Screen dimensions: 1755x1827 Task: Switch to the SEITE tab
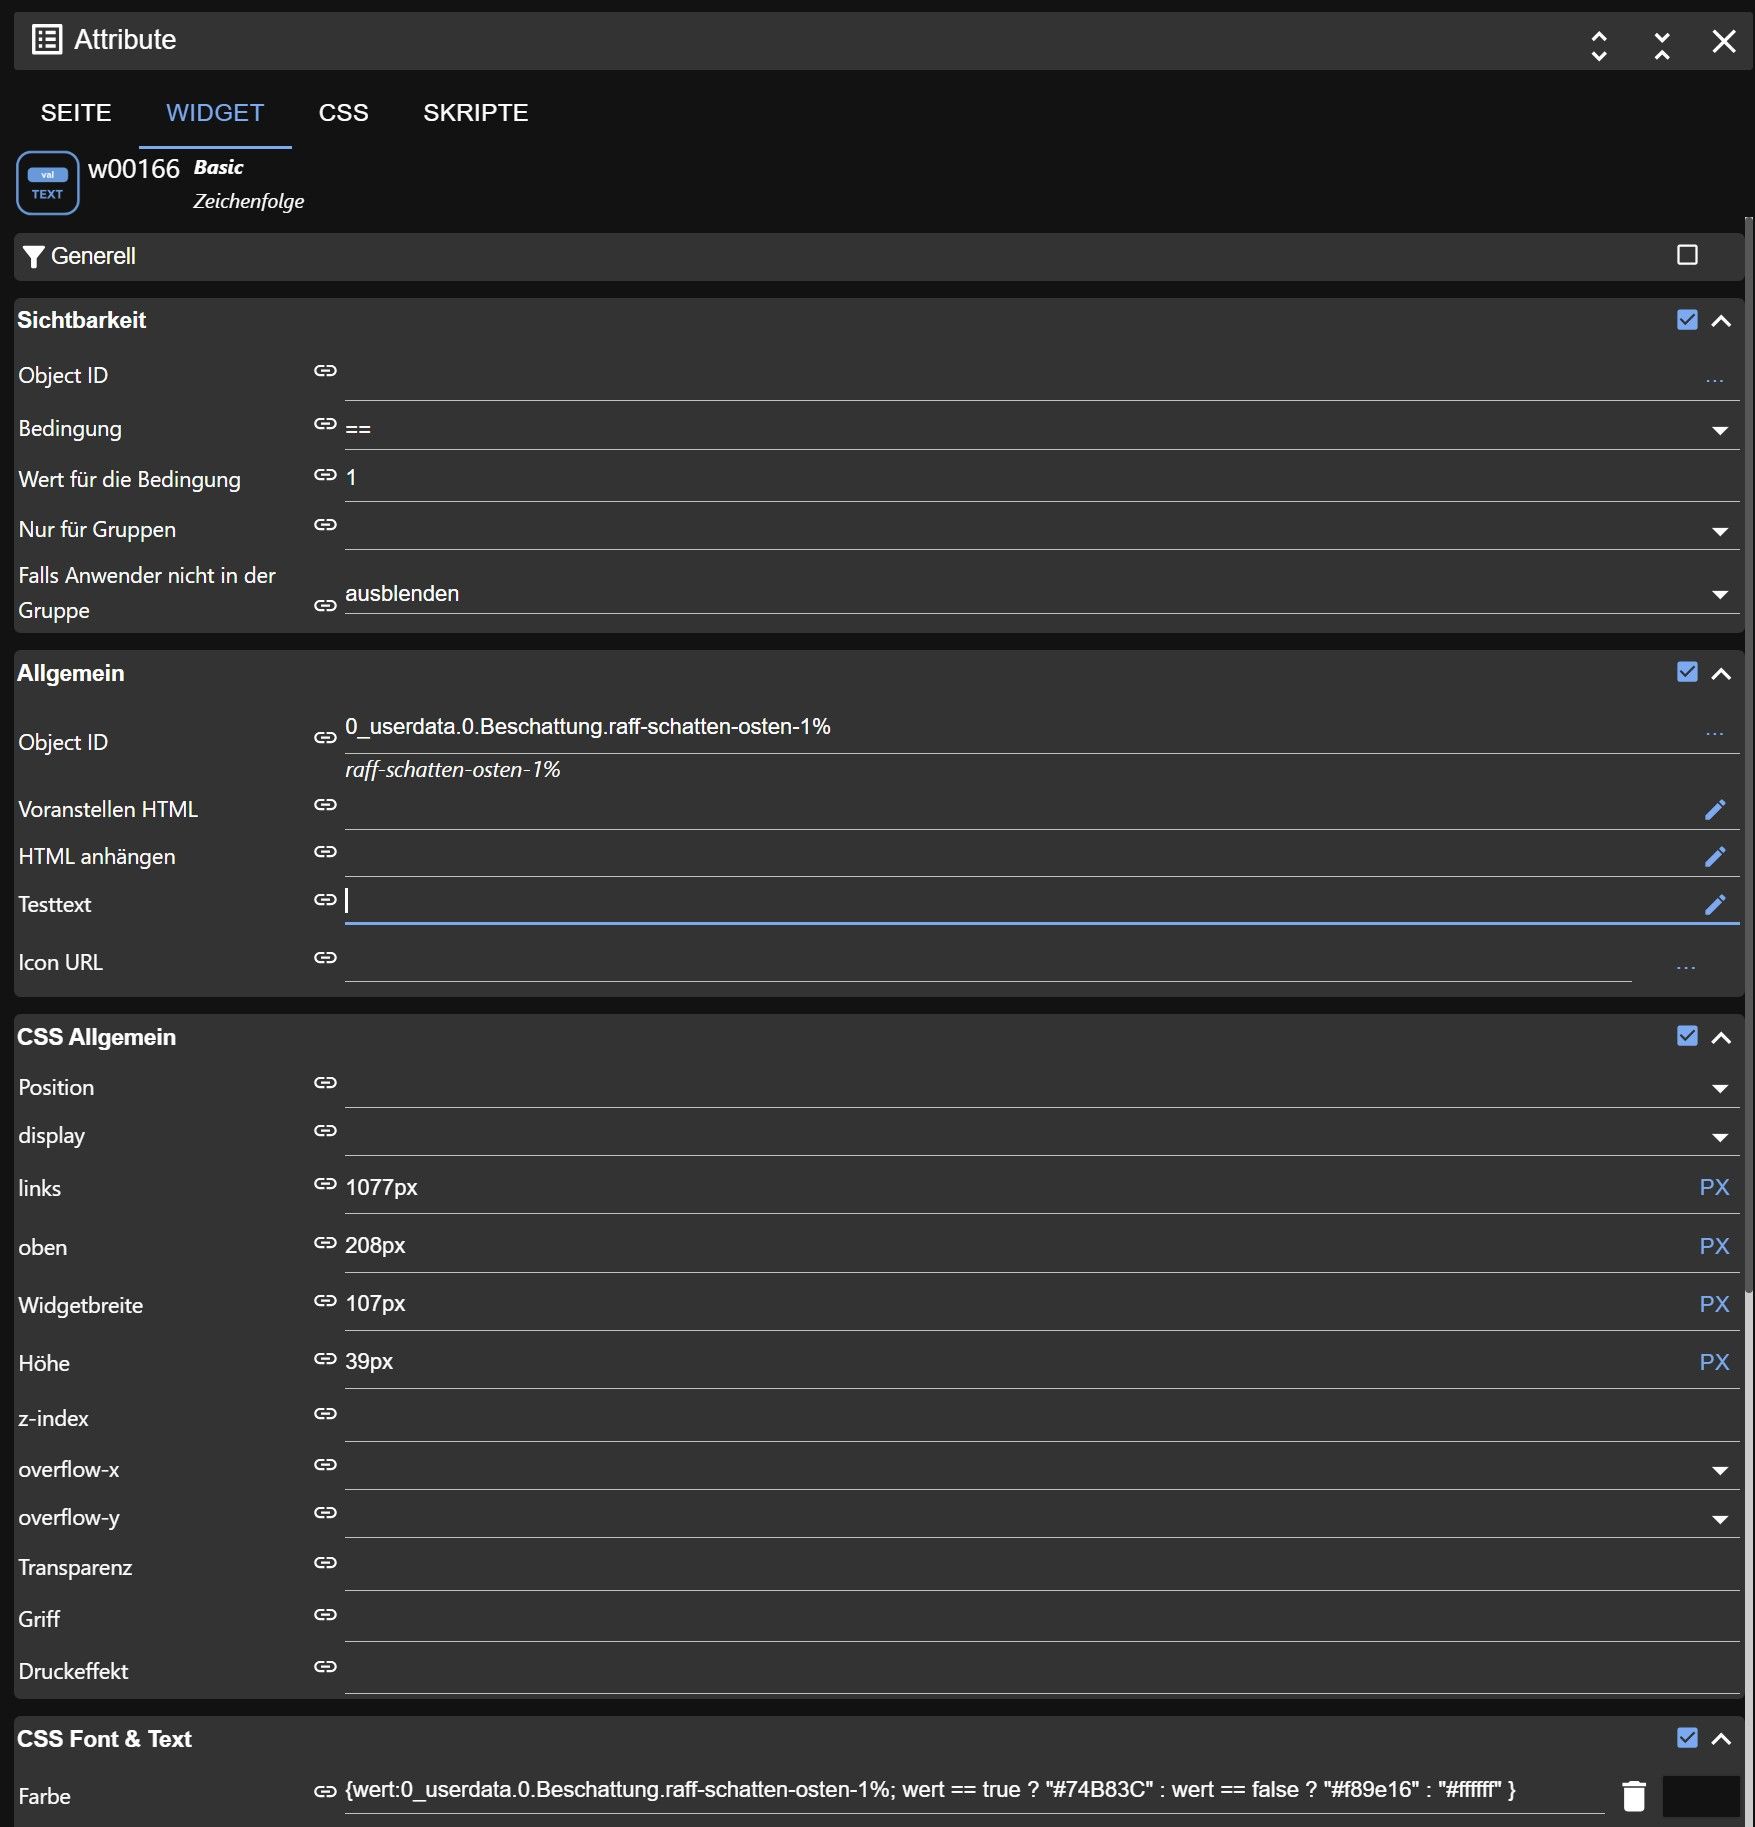pos(76,113)
